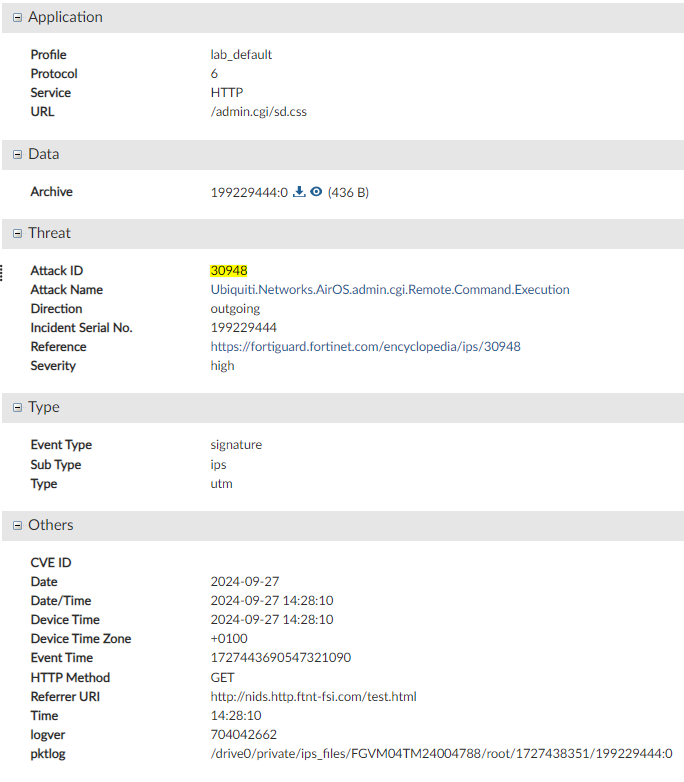
Task: Open the Referrer URI test.html link
Action: (x=313, y=697)
